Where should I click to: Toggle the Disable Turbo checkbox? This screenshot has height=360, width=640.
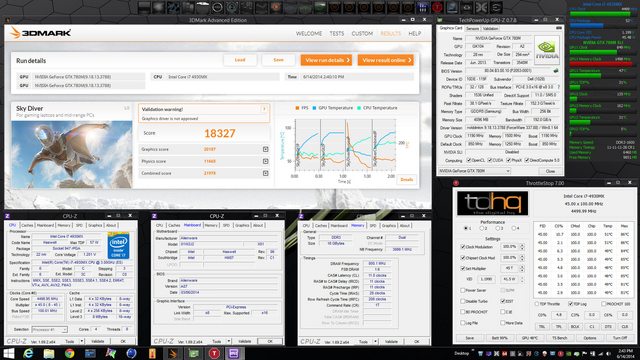point(462,301)
